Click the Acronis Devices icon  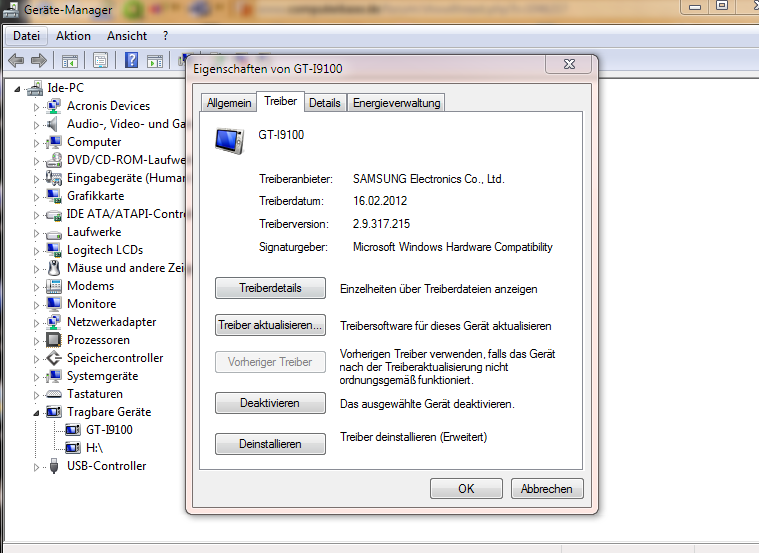53,106
